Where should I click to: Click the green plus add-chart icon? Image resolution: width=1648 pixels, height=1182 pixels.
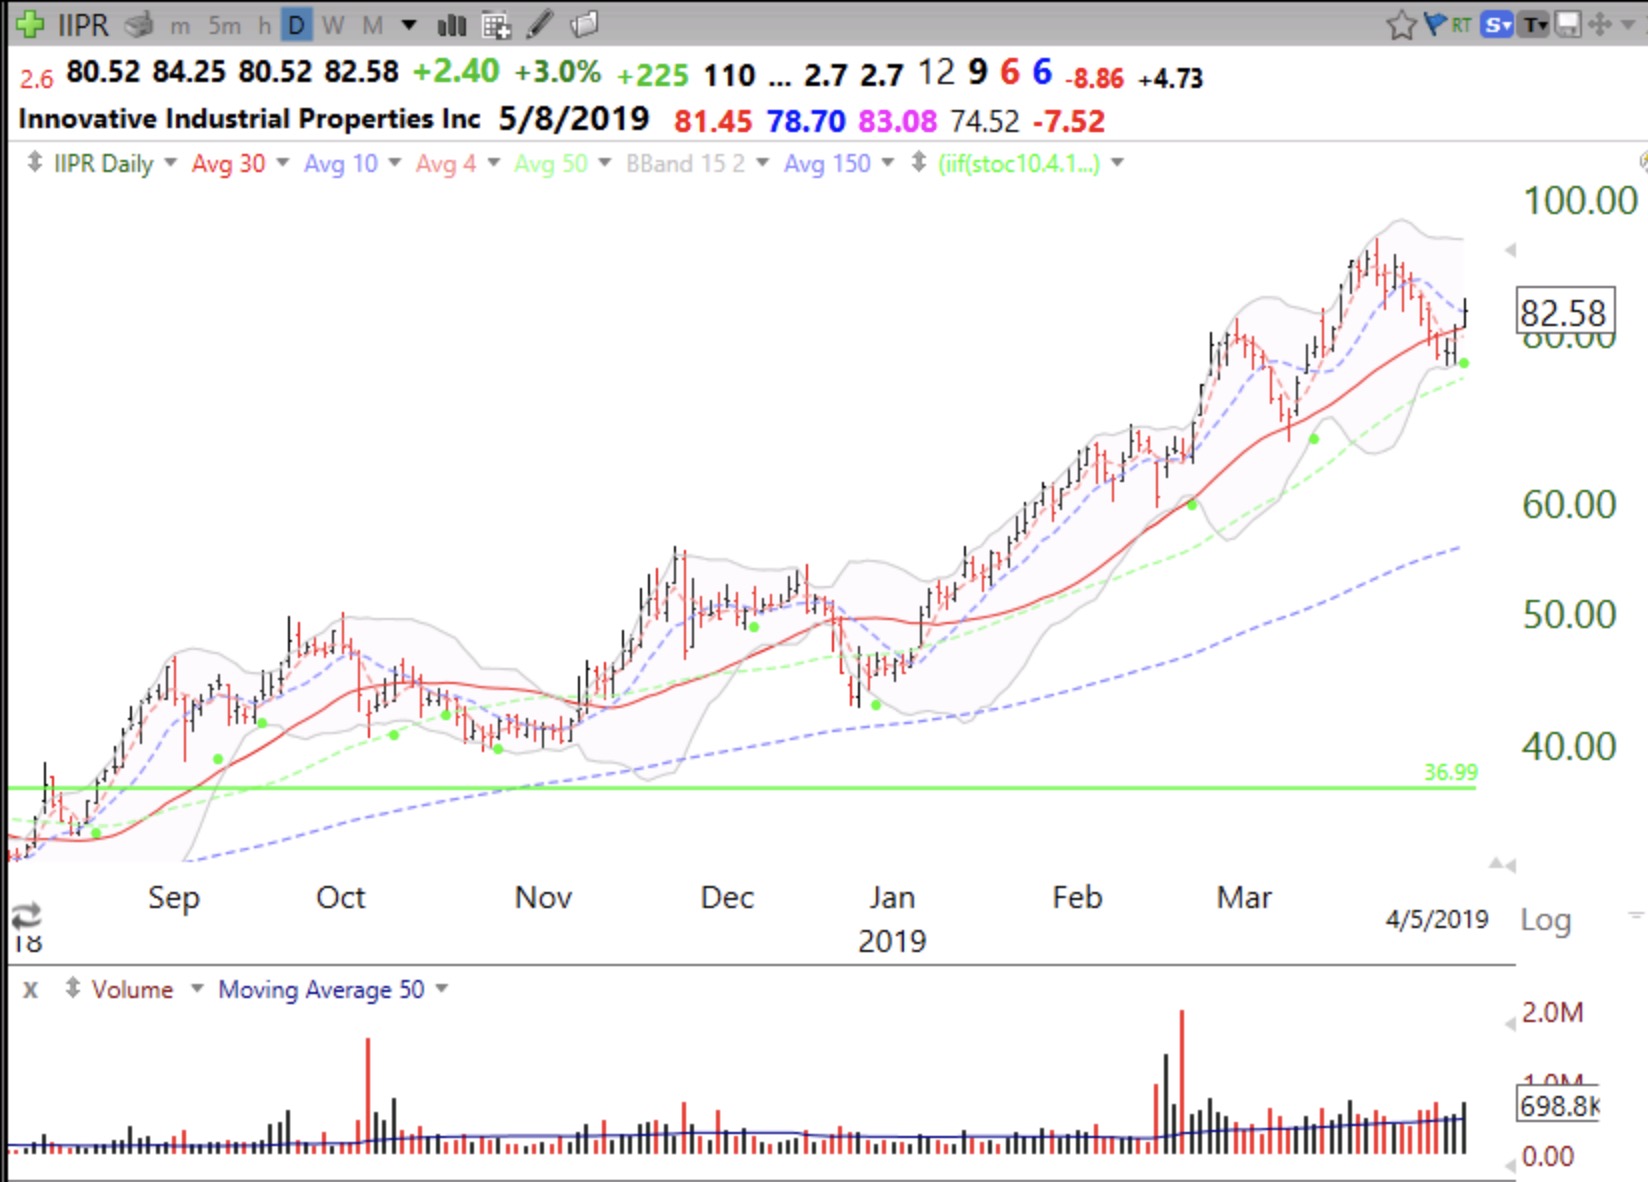(30, 24)
